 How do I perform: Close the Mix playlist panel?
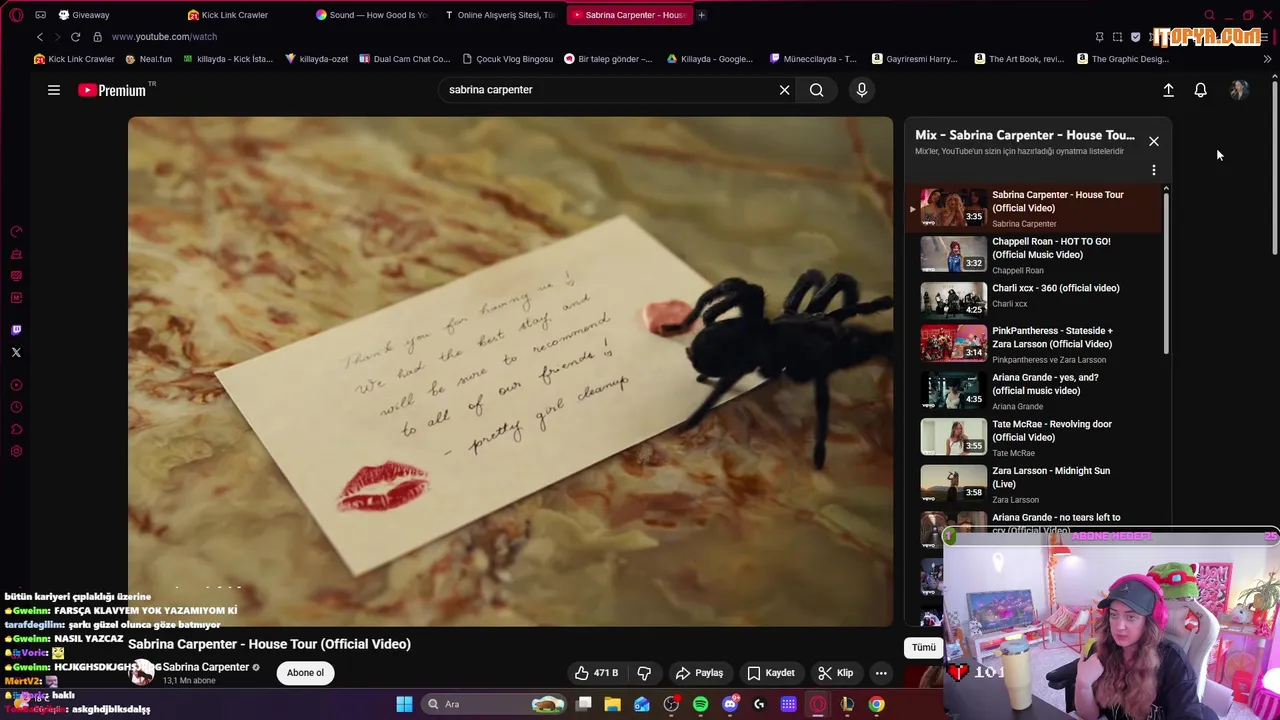(1153, 141)
